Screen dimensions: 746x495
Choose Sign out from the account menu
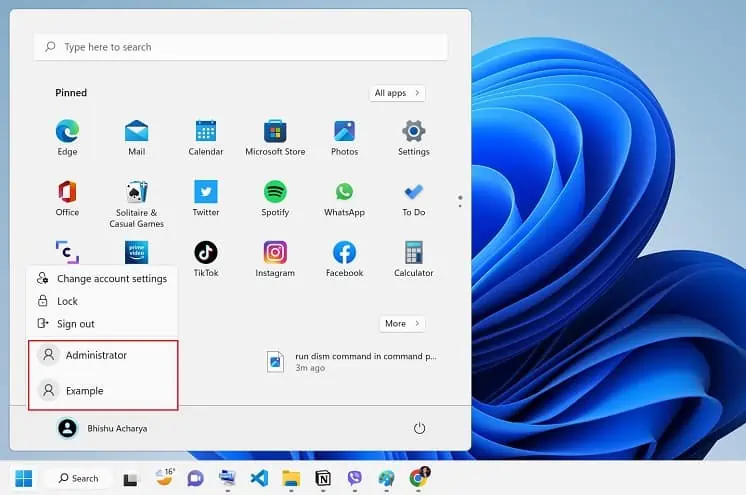103,324
